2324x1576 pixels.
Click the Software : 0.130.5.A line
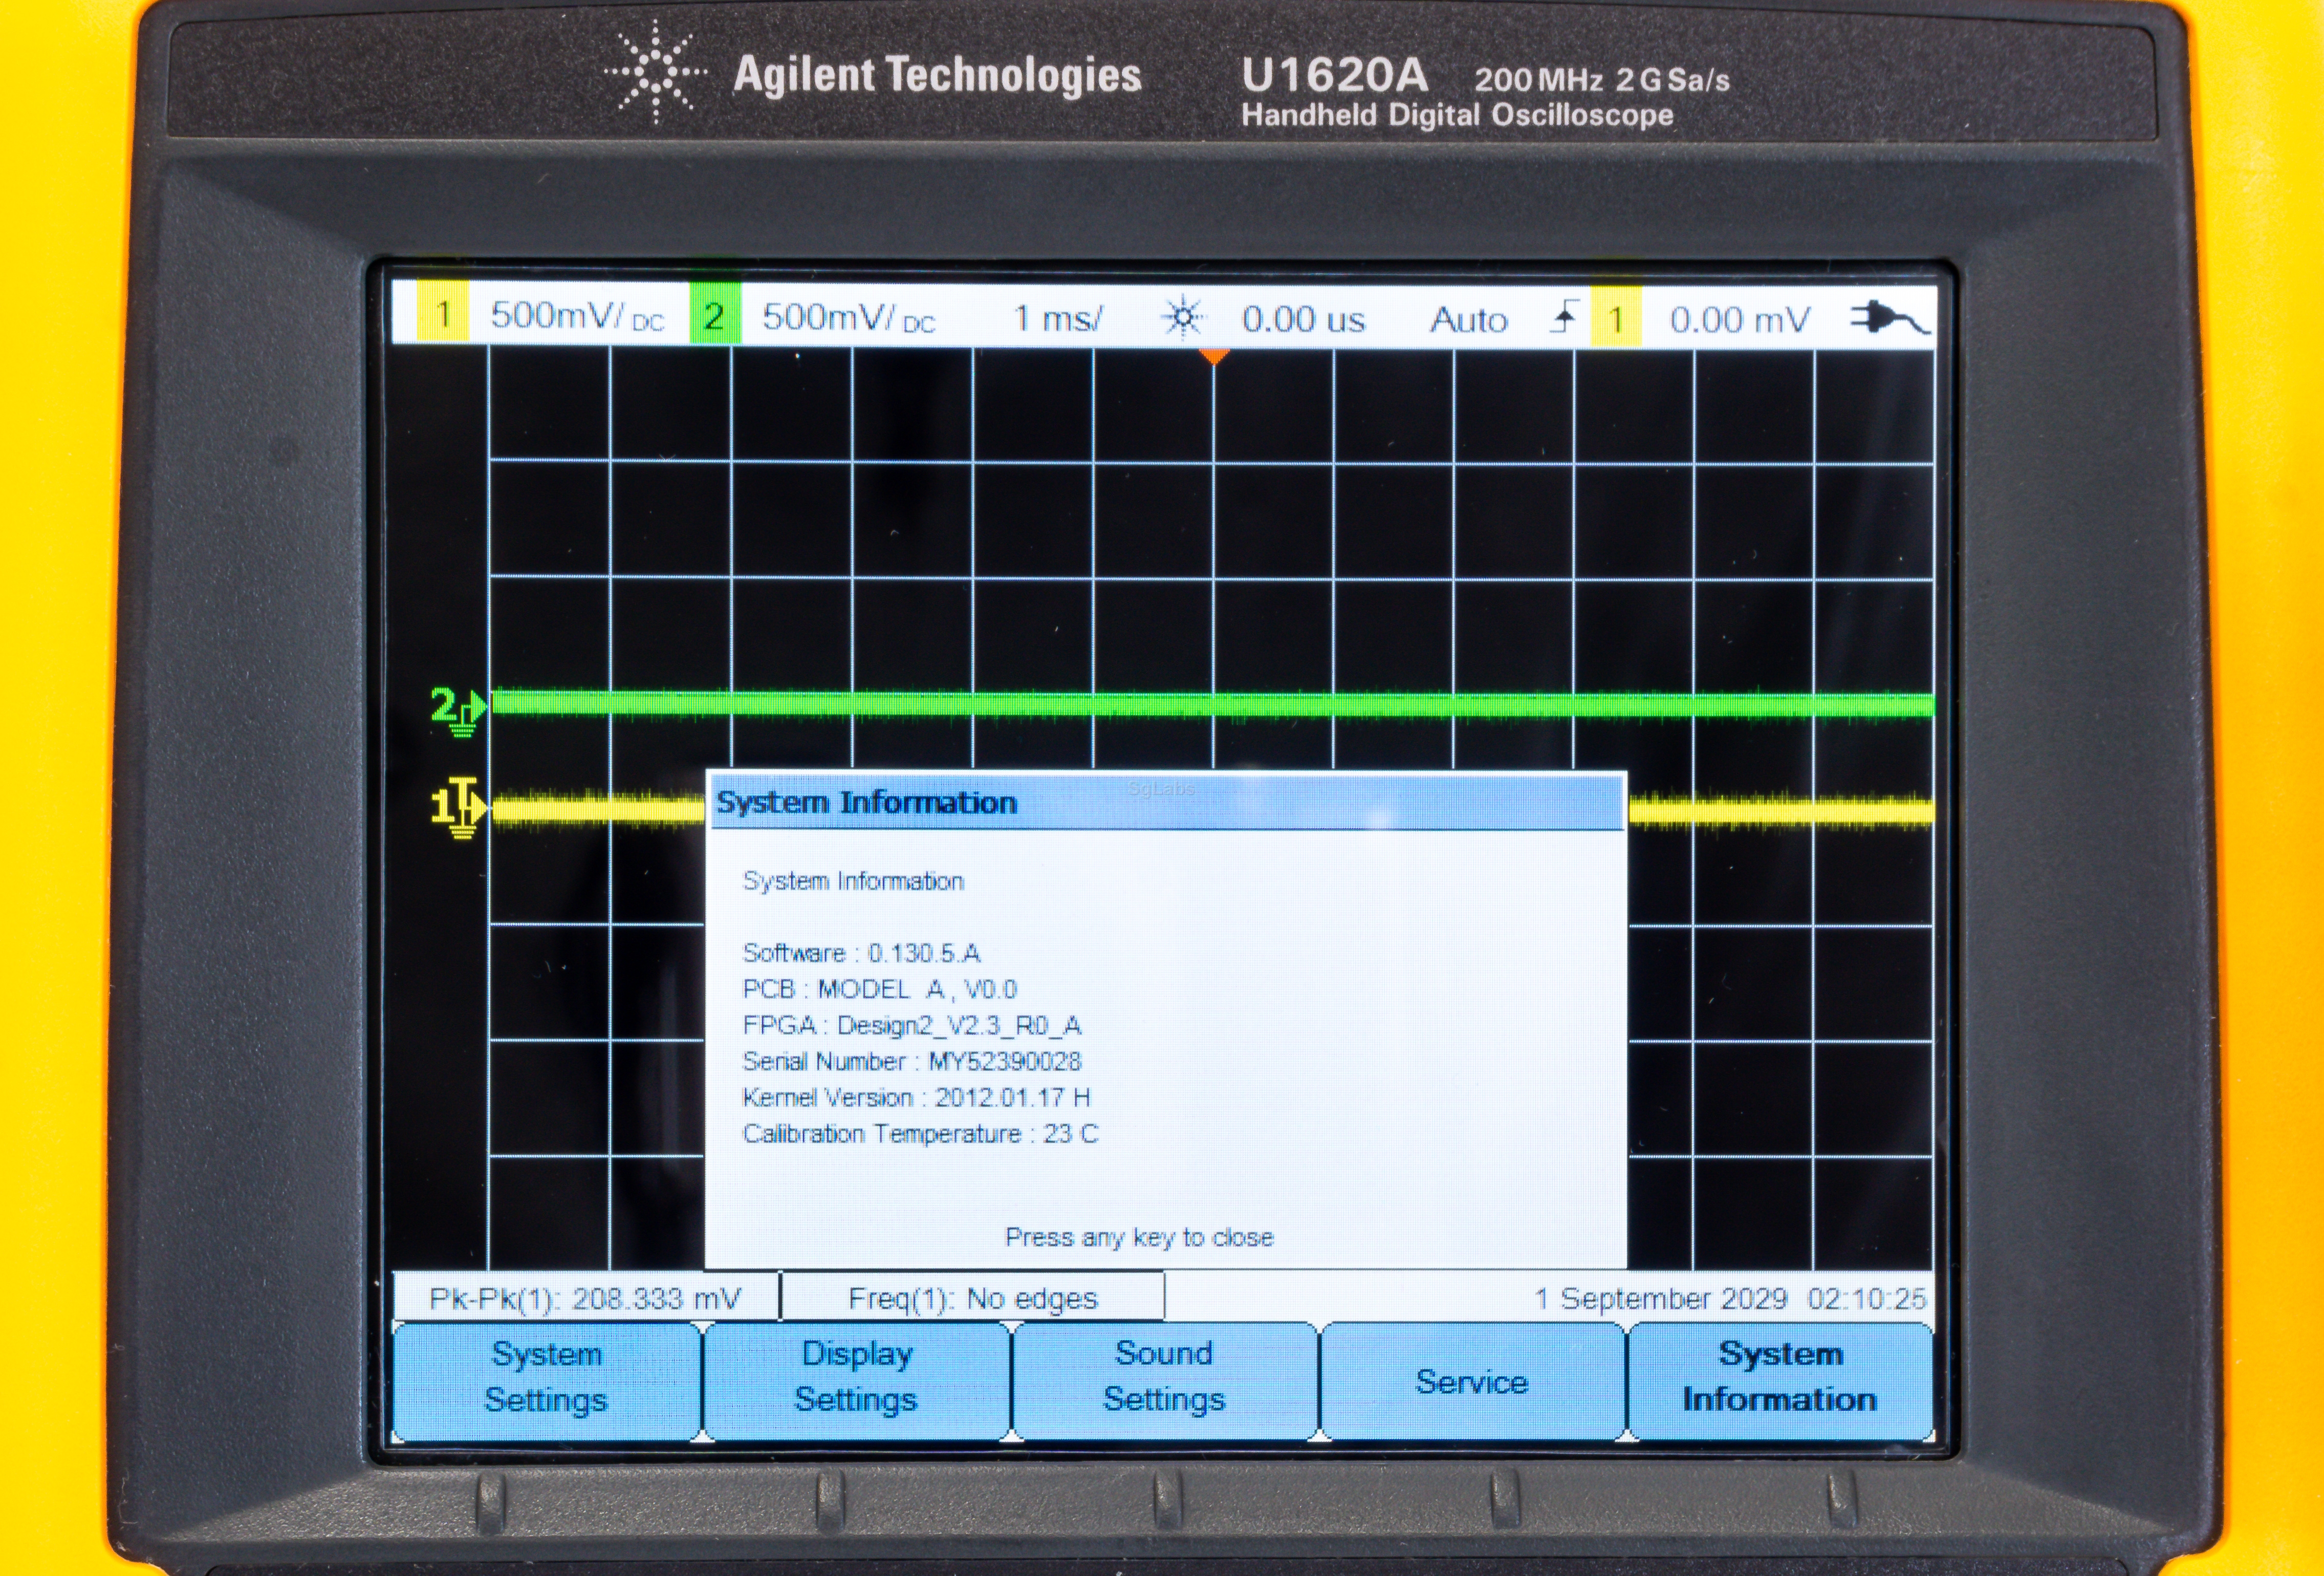(861, 952)
